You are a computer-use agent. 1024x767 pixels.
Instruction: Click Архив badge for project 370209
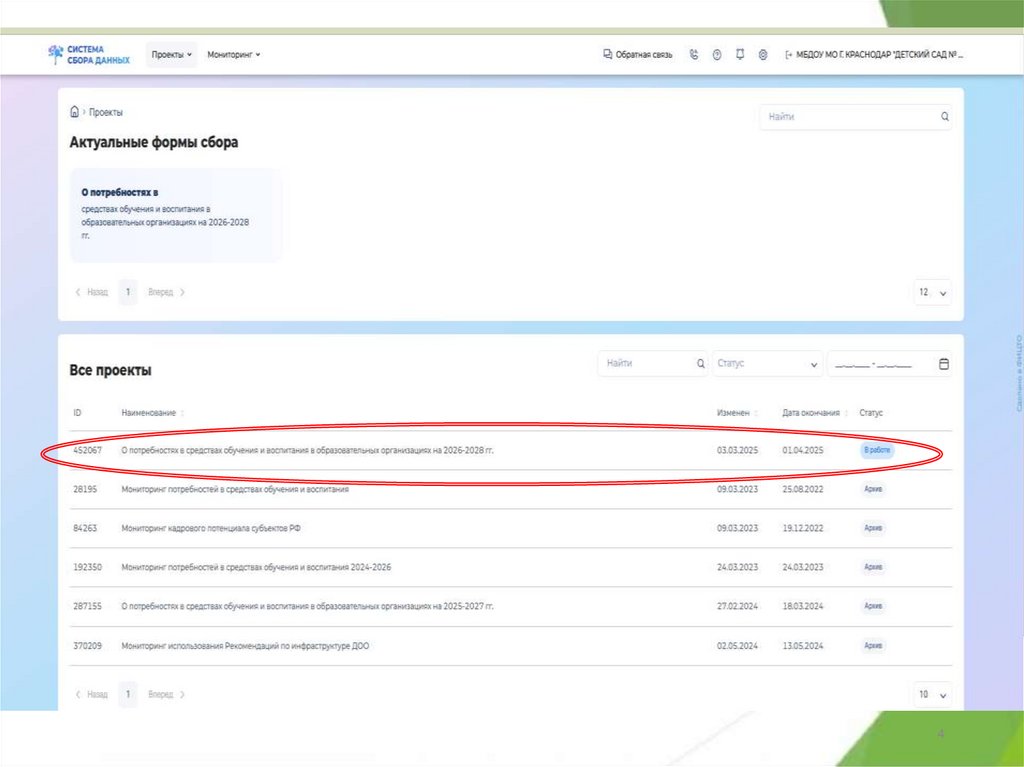click(873, 645)
